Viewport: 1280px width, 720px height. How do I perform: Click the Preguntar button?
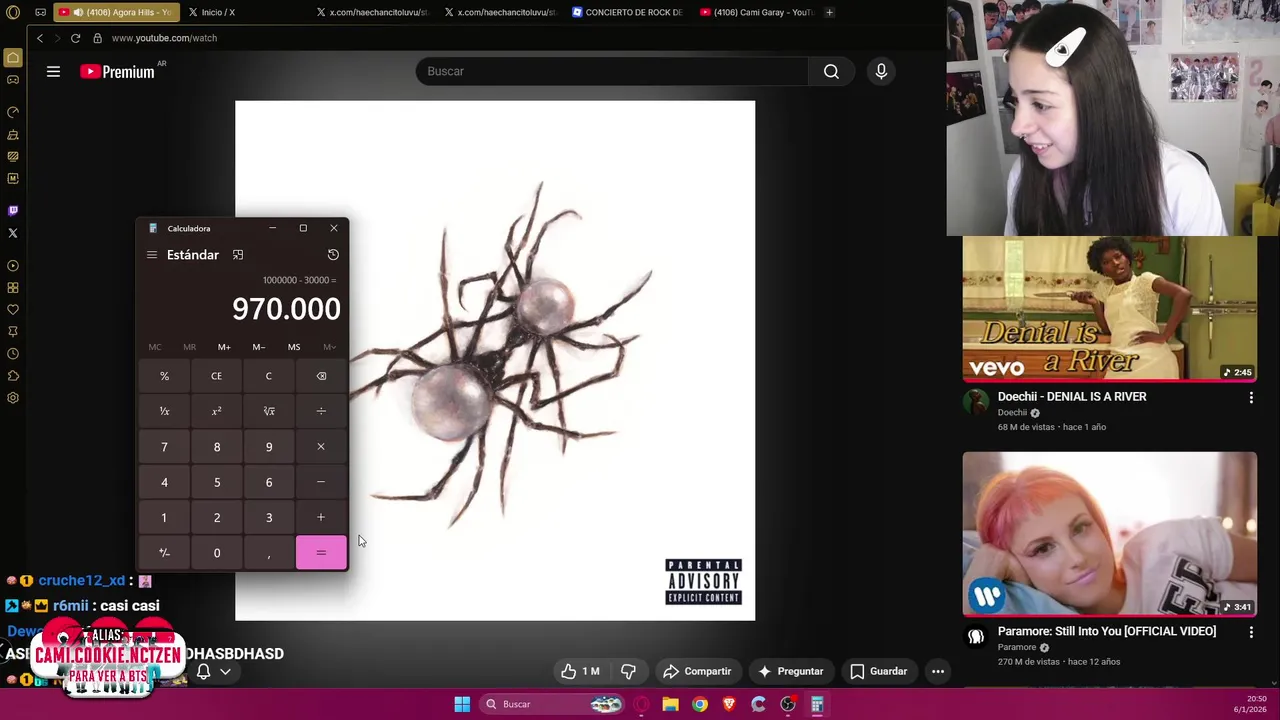tap(791, 671)
